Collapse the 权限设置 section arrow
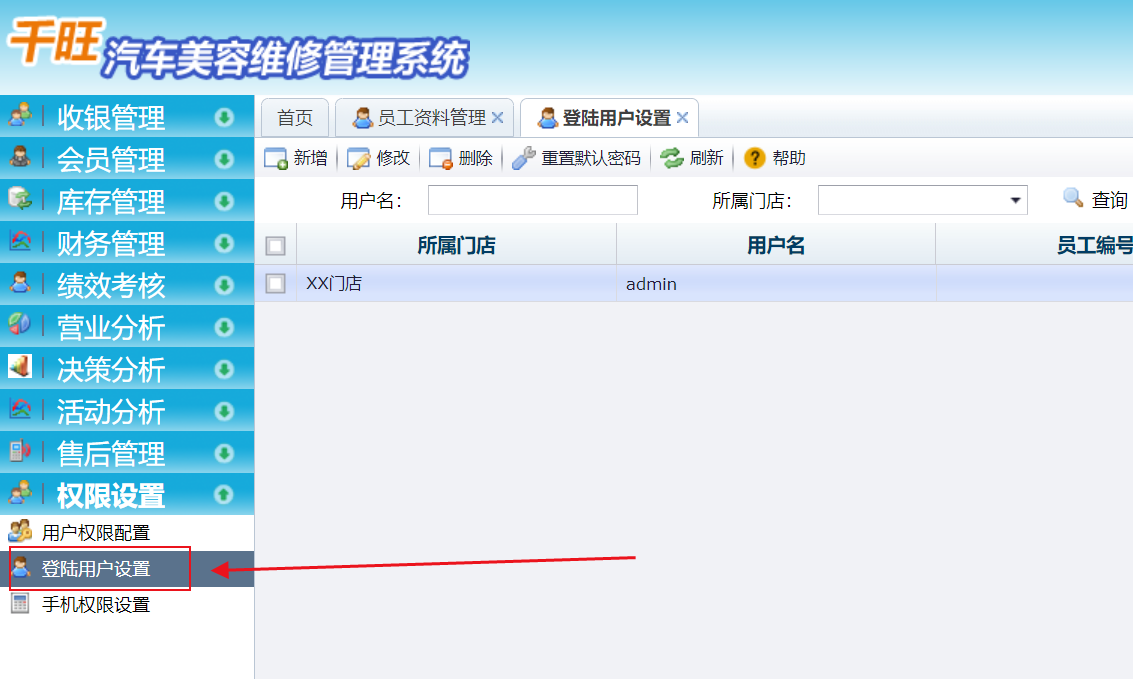The width and height of the screenshot is (1133, 679). [x=224, y=495]
